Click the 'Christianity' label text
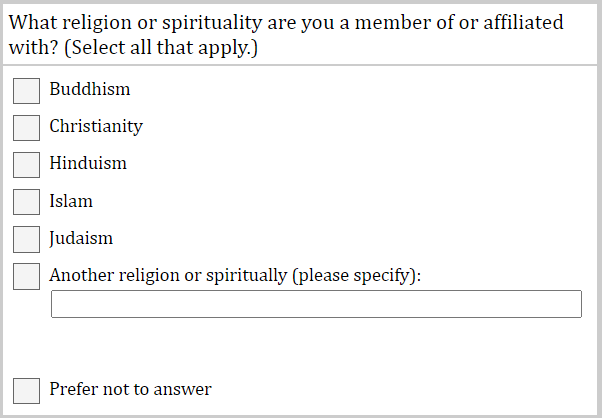Screen dimensions: 602x418 96,126
